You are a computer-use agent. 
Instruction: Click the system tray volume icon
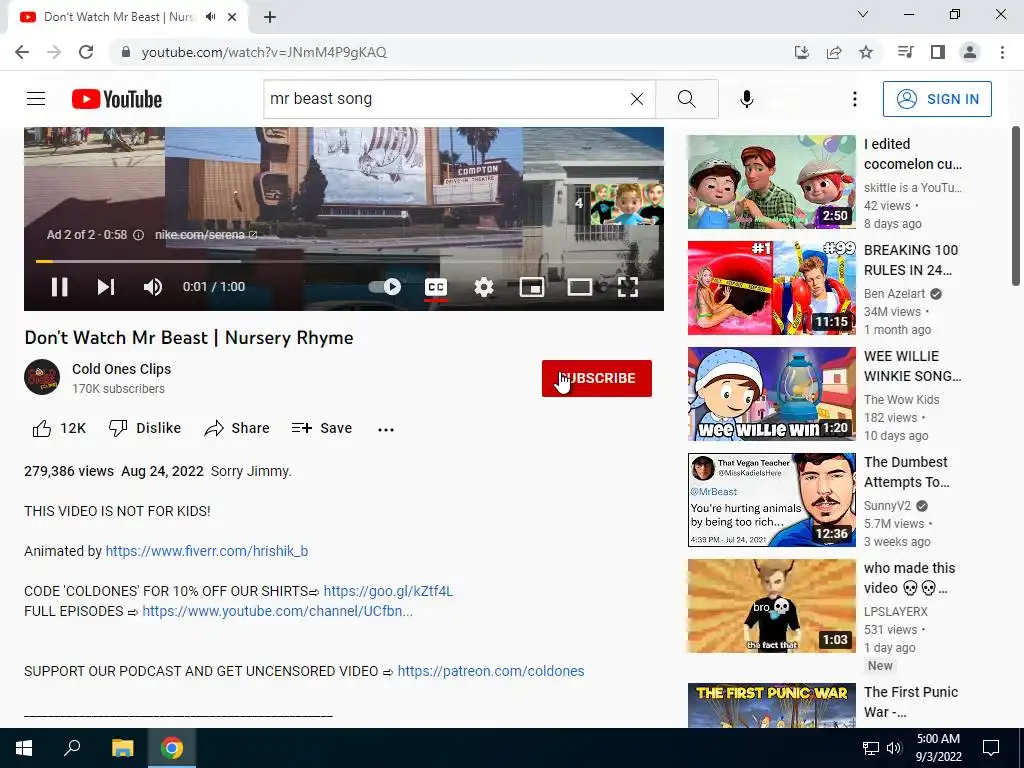coord(894,748)
